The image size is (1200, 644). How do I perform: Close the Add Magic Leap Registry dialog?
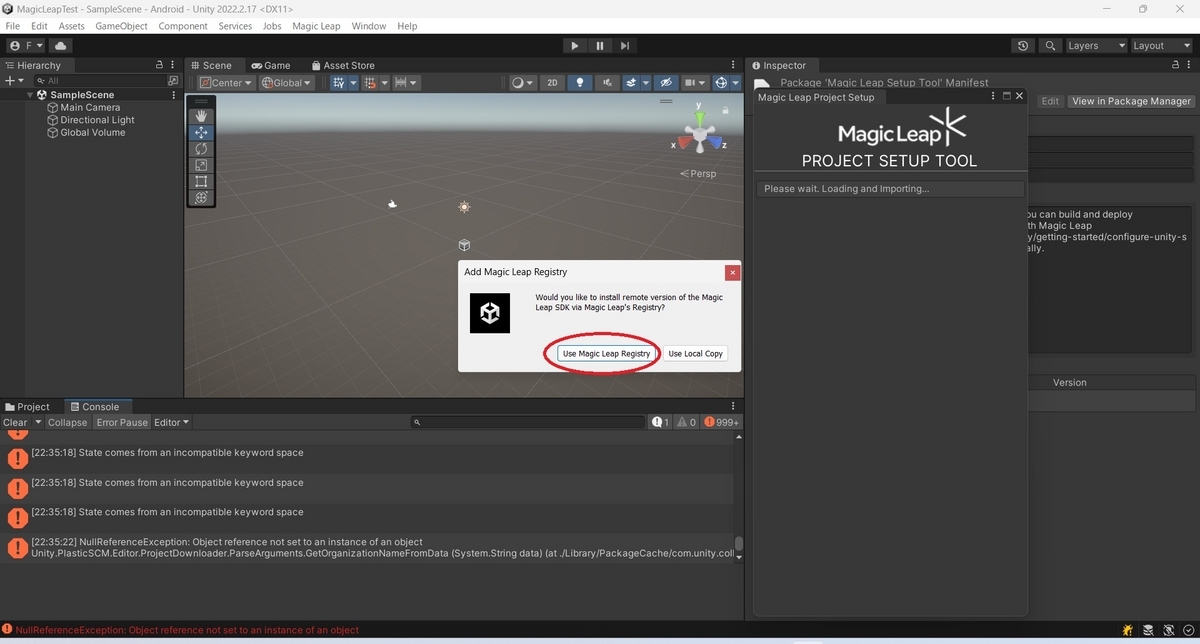pyautogui.click(x=733, y=272)
